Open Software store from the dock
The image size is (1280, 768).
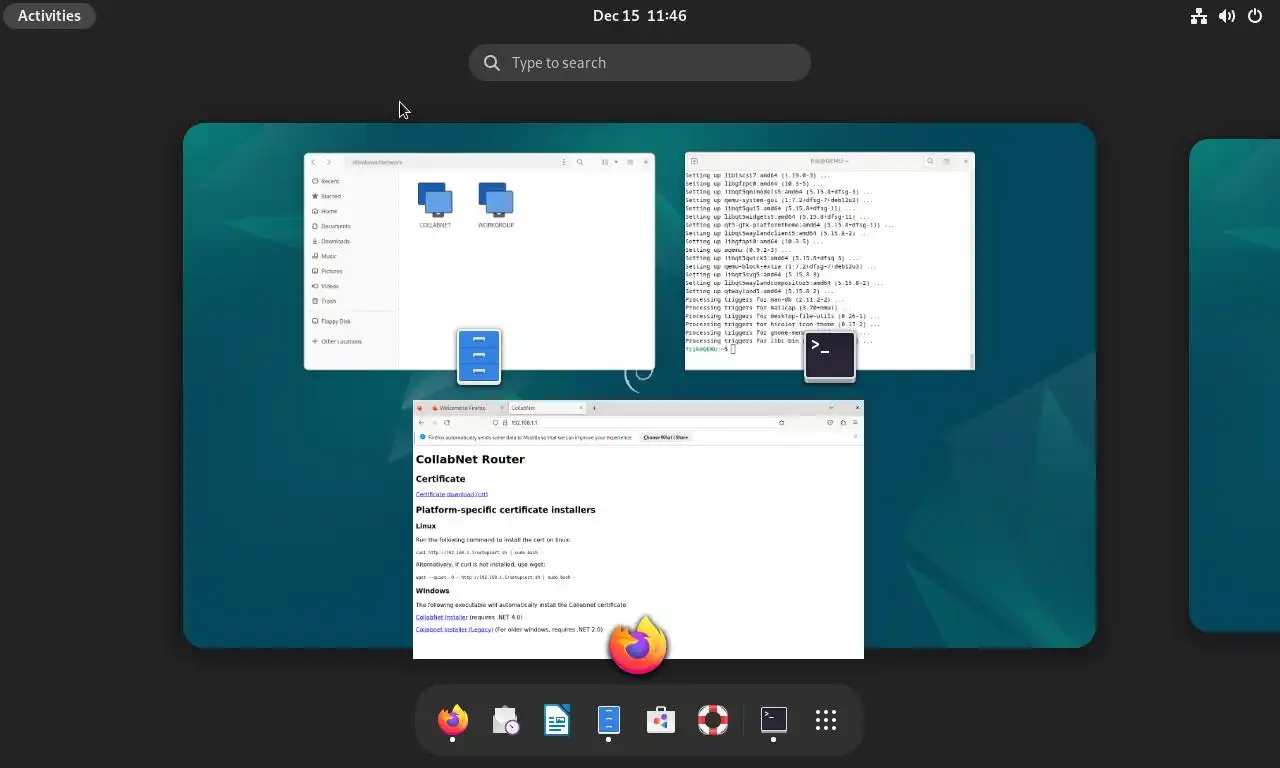(661, 720)
